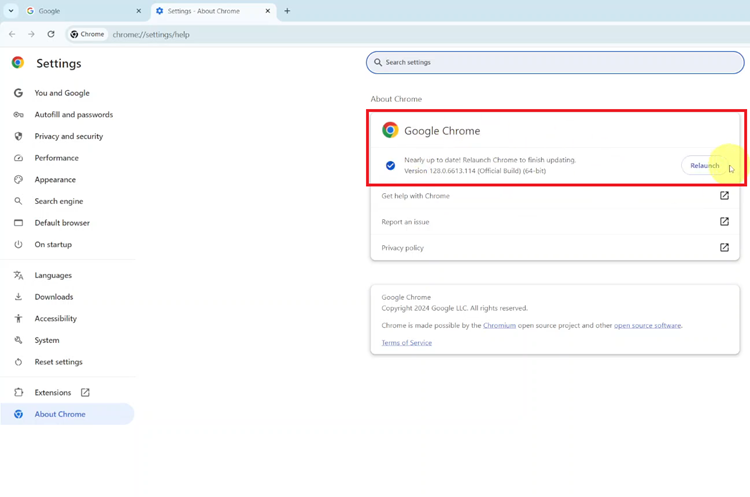Open the open source software link

[647, 325]
